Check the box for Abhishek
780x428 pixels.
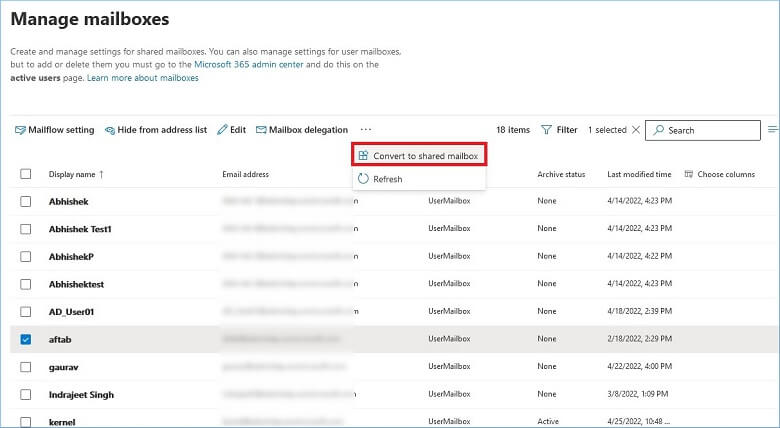pos(25,201)
